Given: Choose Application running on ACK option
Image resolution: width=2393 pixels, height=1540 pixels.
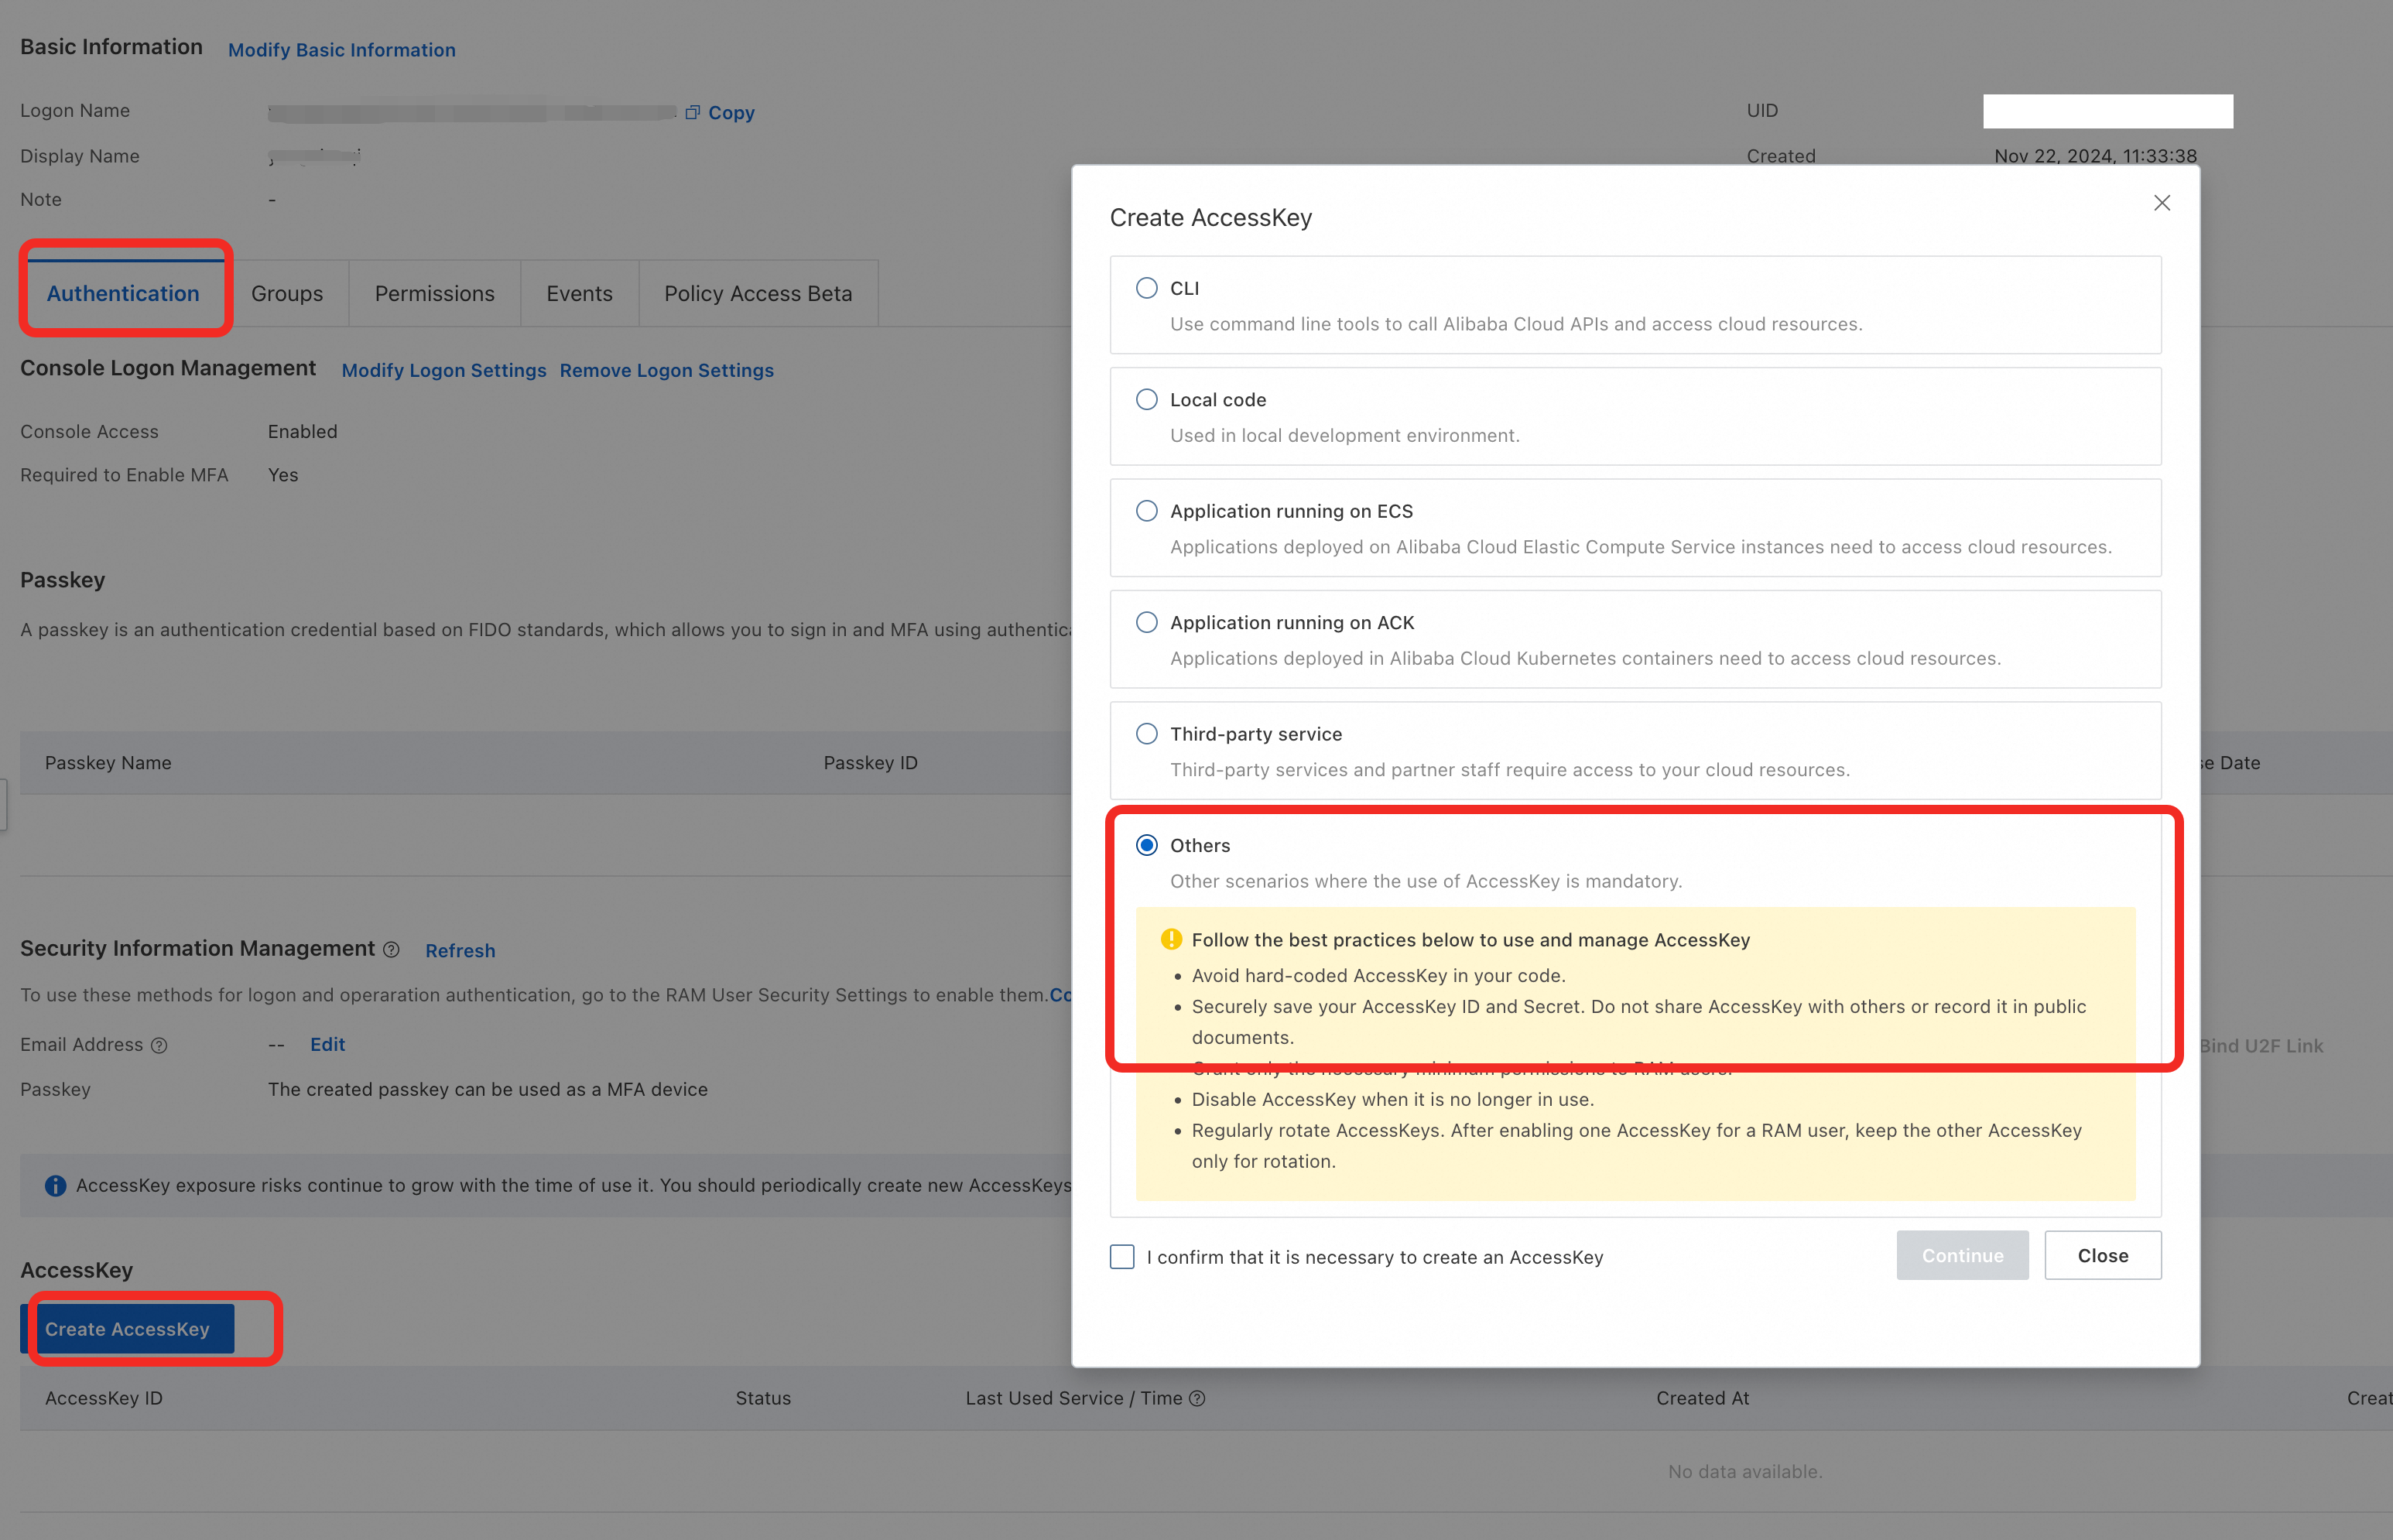Looking at the screenshot, I should [1146, 622].
